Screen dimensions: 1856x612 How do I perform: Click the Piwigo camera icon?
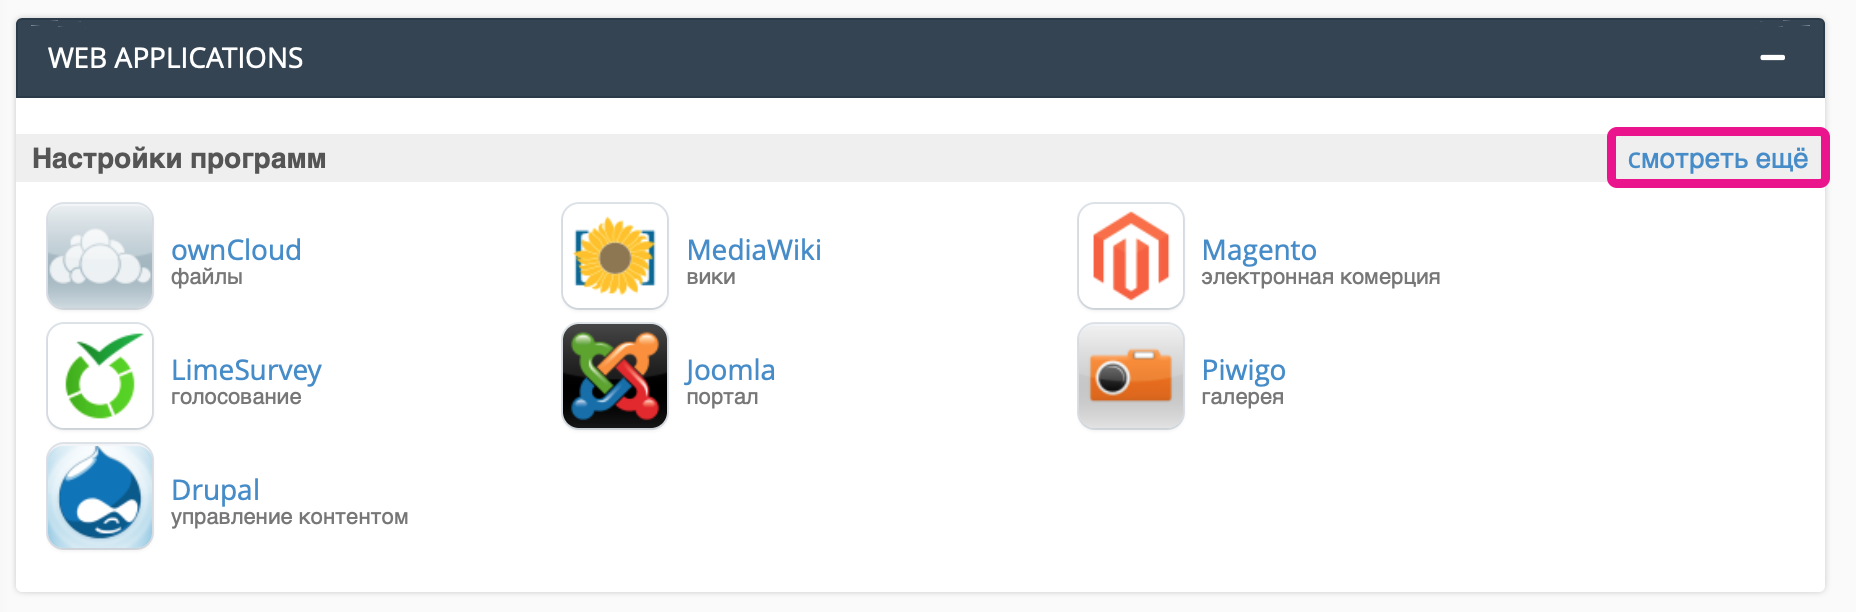1131,376
